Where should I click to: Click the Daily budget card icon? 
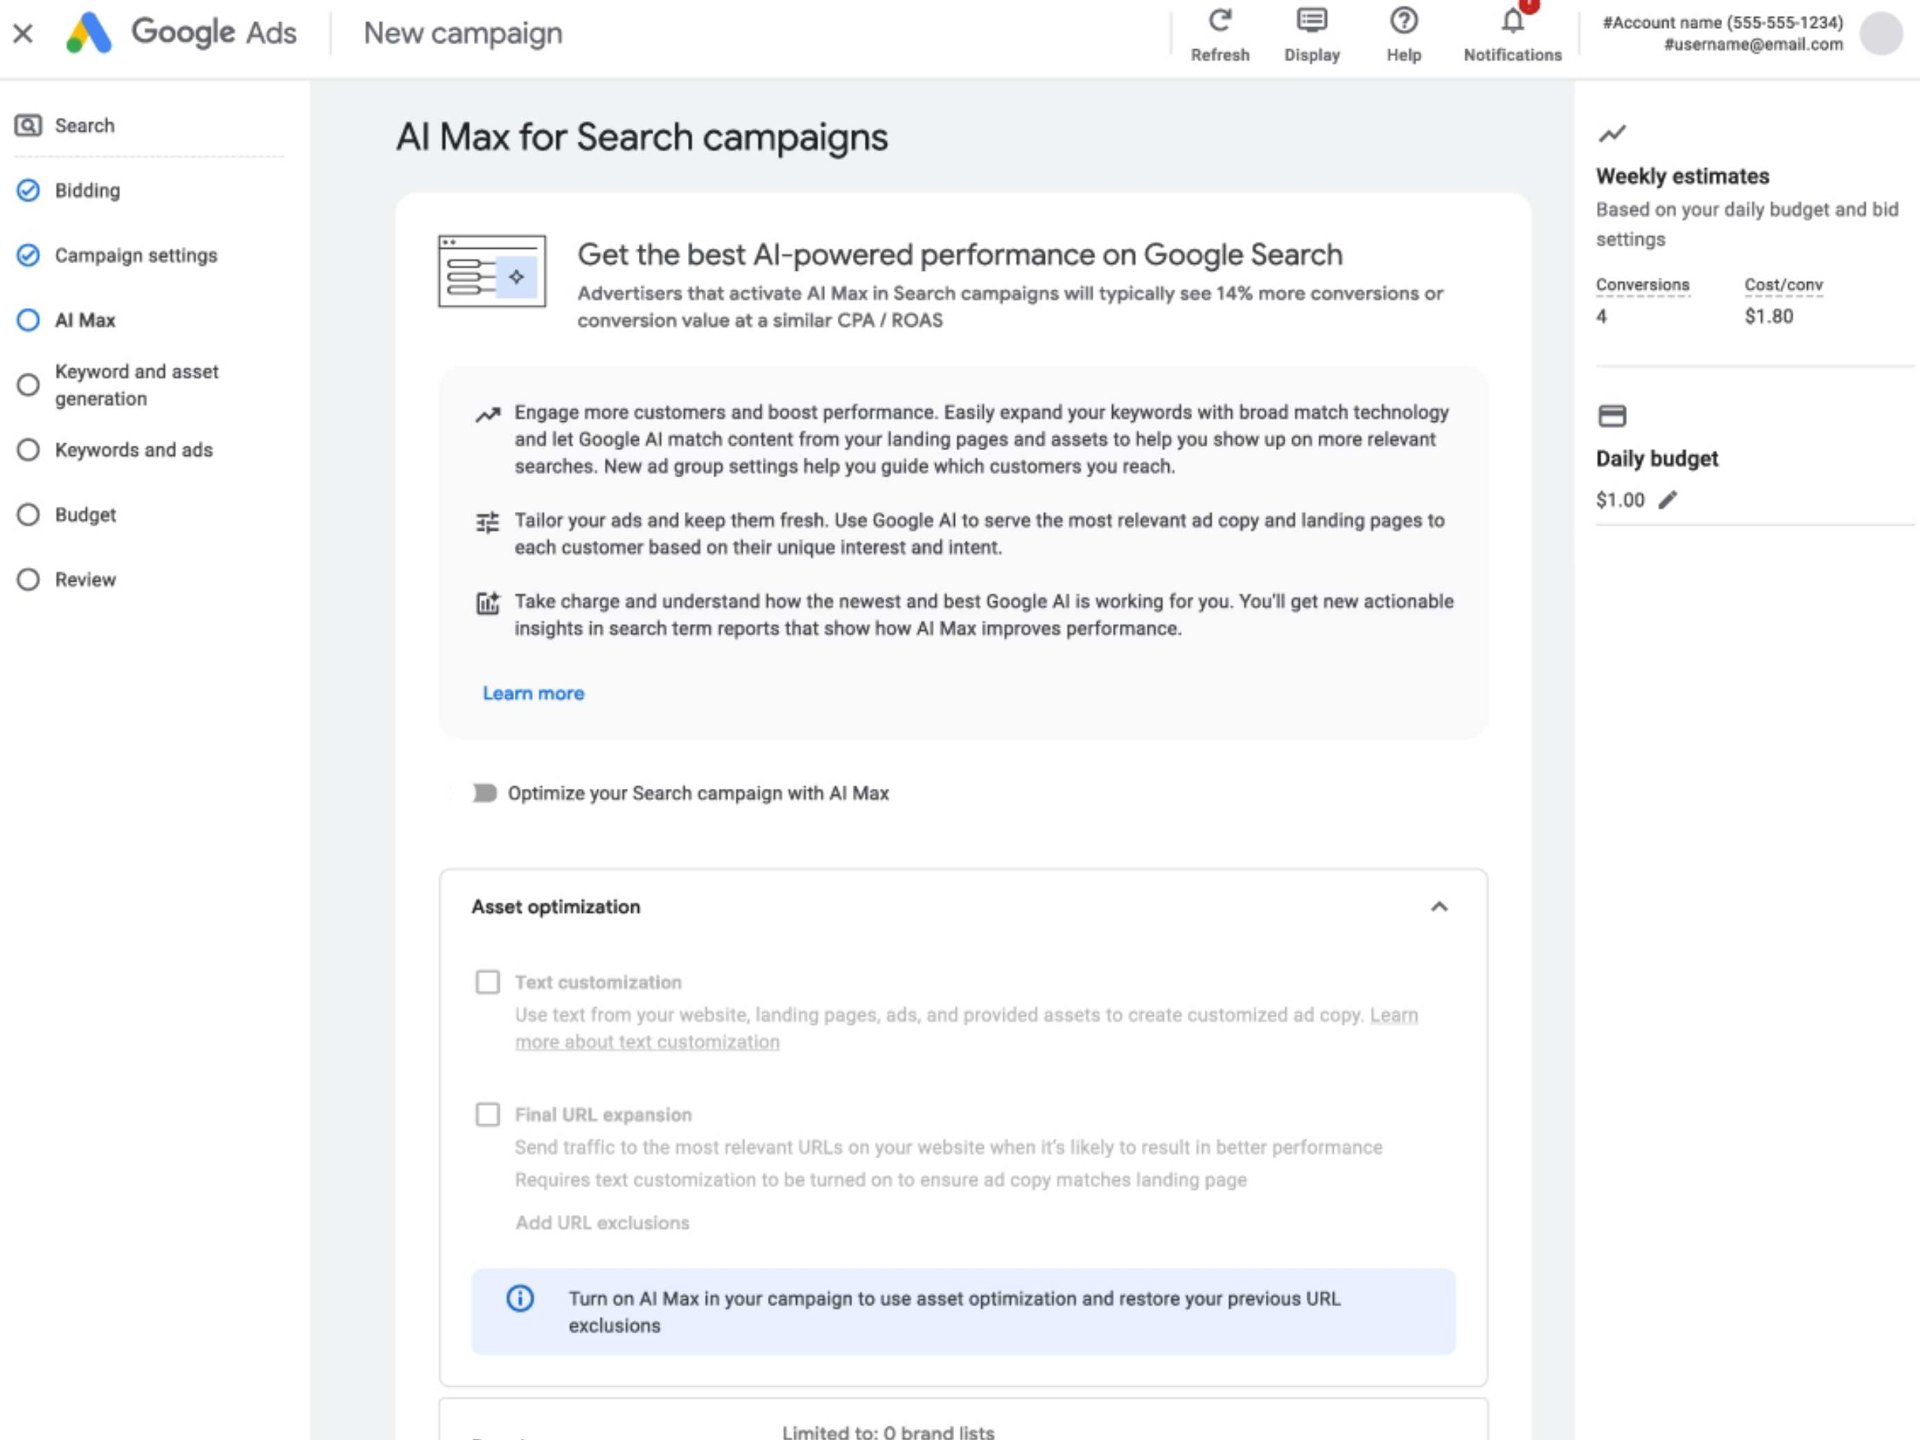click(1612, 415)
